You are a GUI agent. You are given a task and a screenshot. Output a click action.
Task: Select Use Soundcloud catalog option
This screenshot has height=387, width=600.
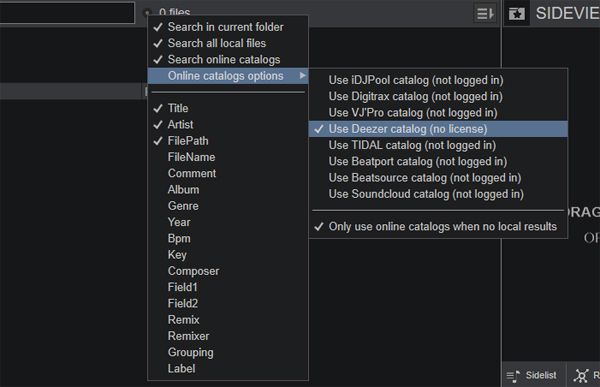438,194
